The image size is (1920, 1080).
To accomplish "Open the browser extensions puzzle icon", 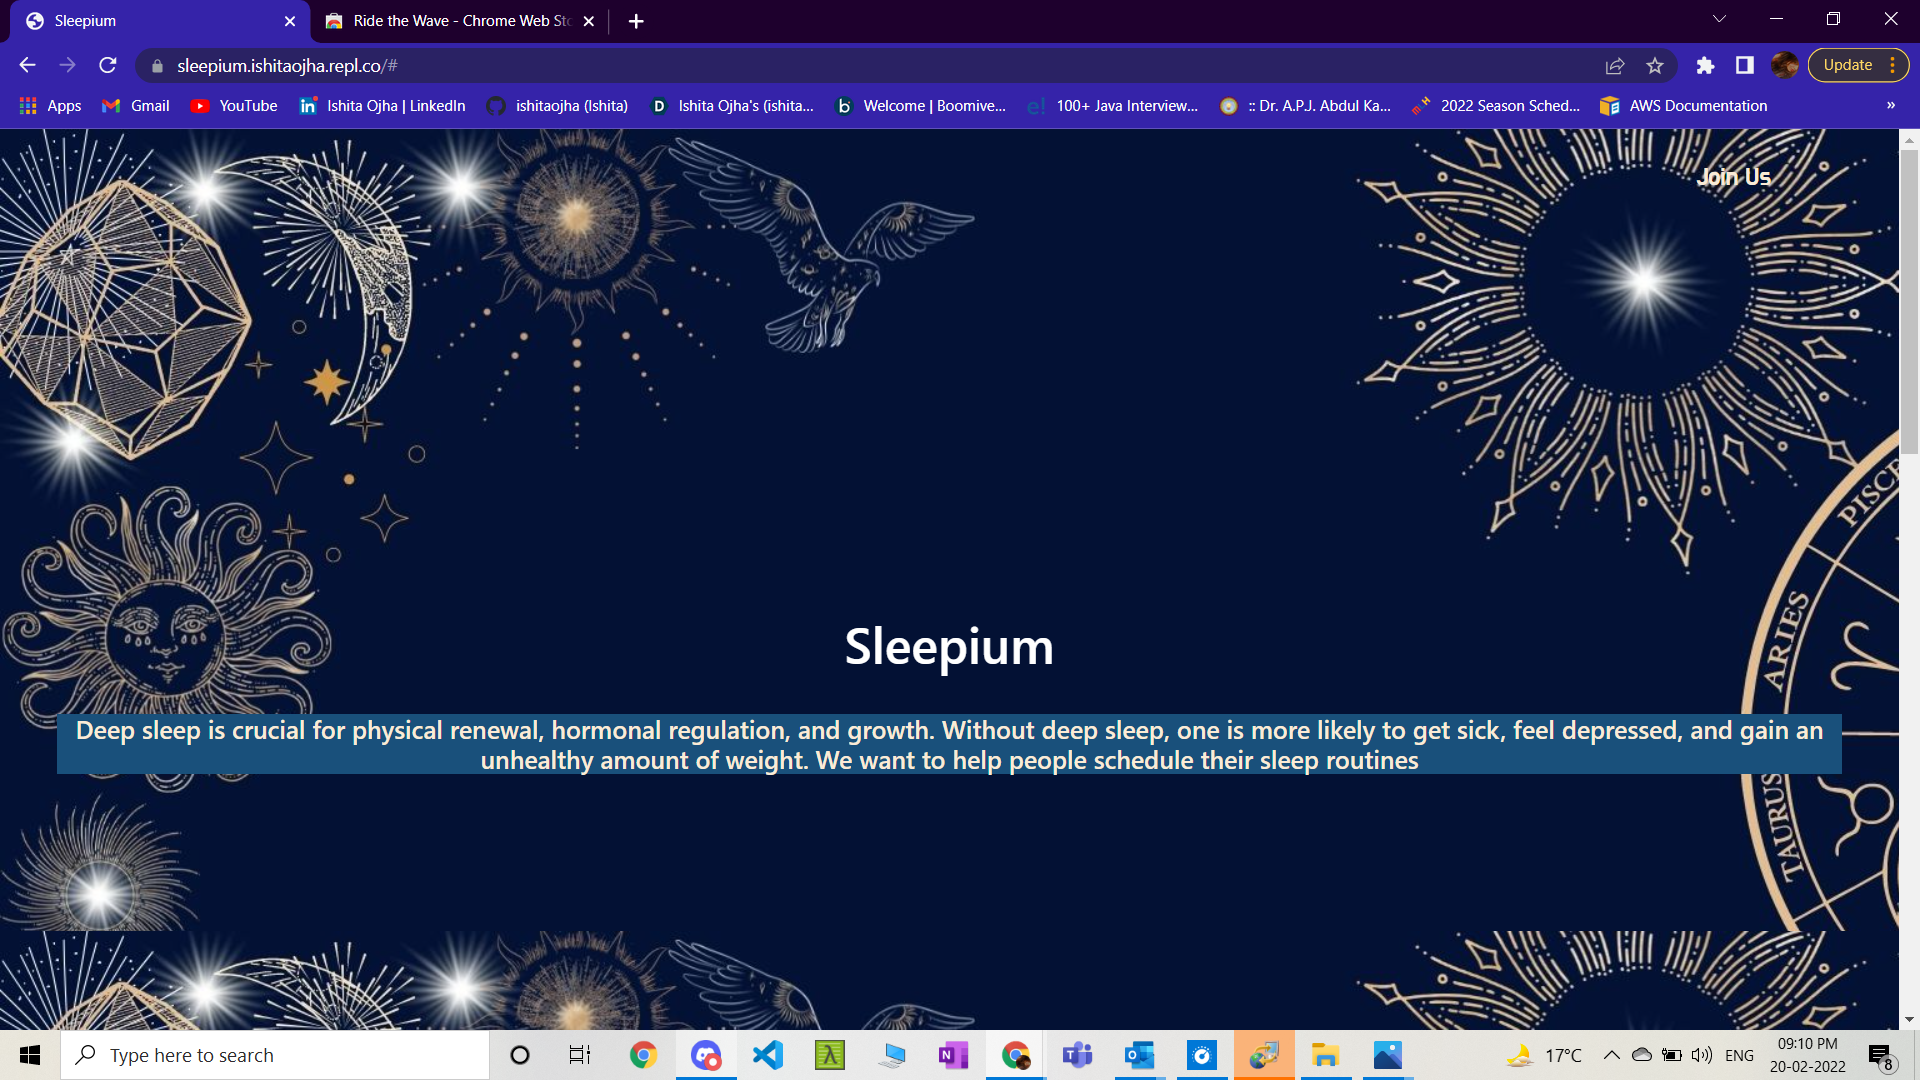I will (1705, 64).
